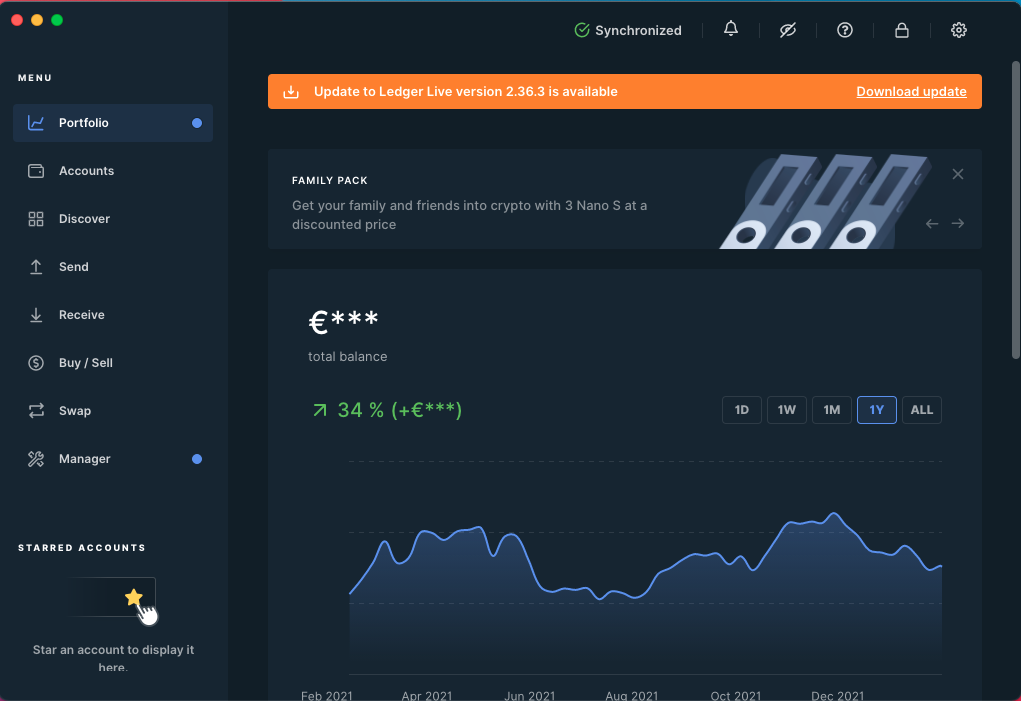Click Download update for version 2.36.3
The image size is (1021, 701).
click(911, 91)
